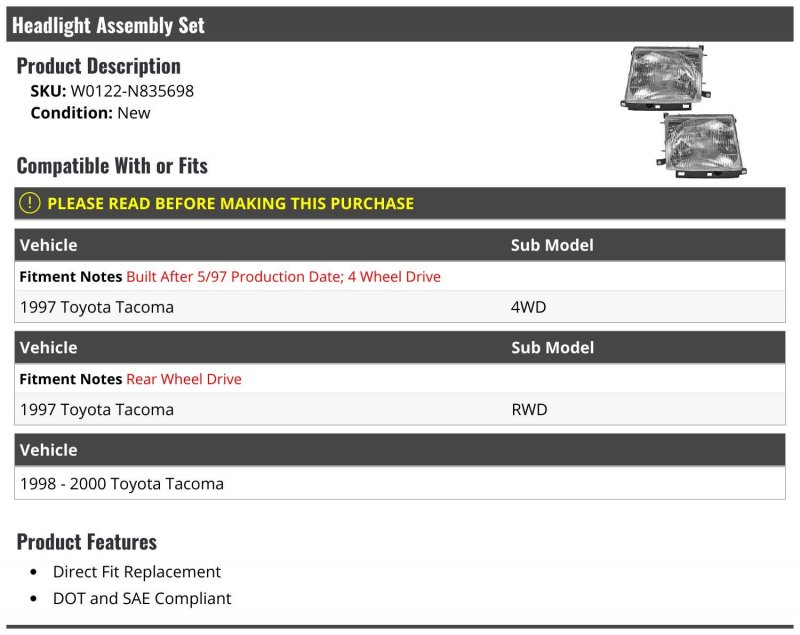This screenshot has height=635, width=800.
Task: Click the yellow warning exclamation icon
Action: click(30, 203)
